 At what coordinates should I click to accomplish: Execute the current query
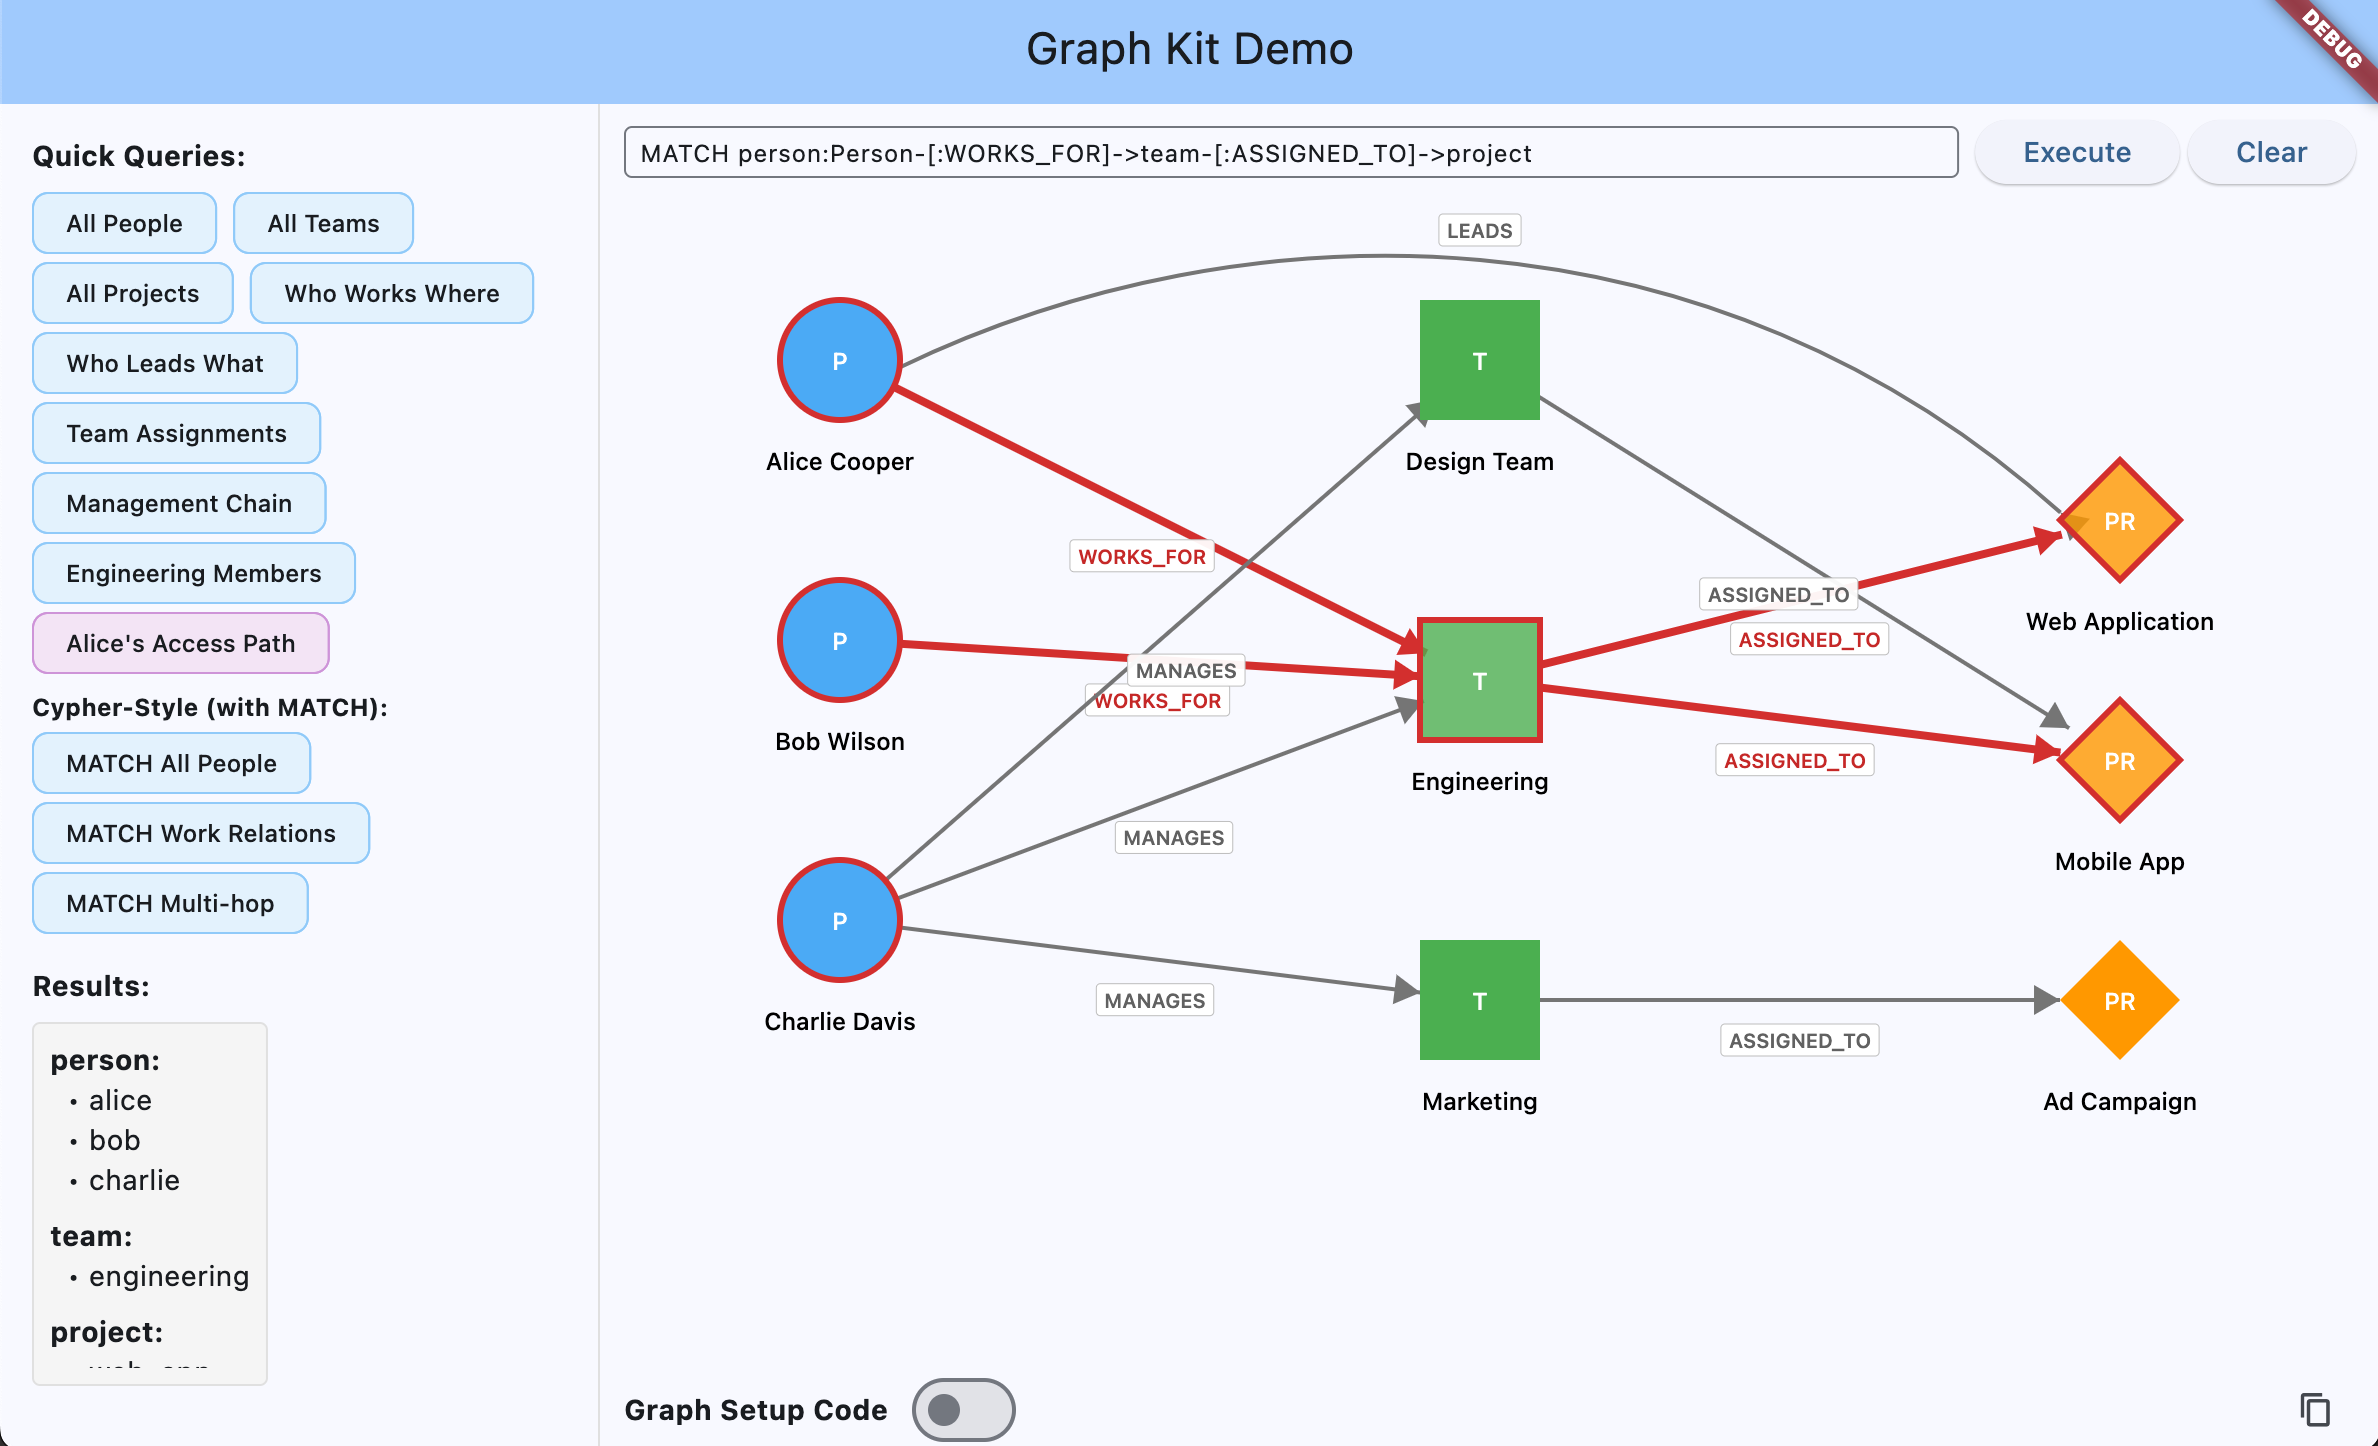click(x=2076, y=152)
